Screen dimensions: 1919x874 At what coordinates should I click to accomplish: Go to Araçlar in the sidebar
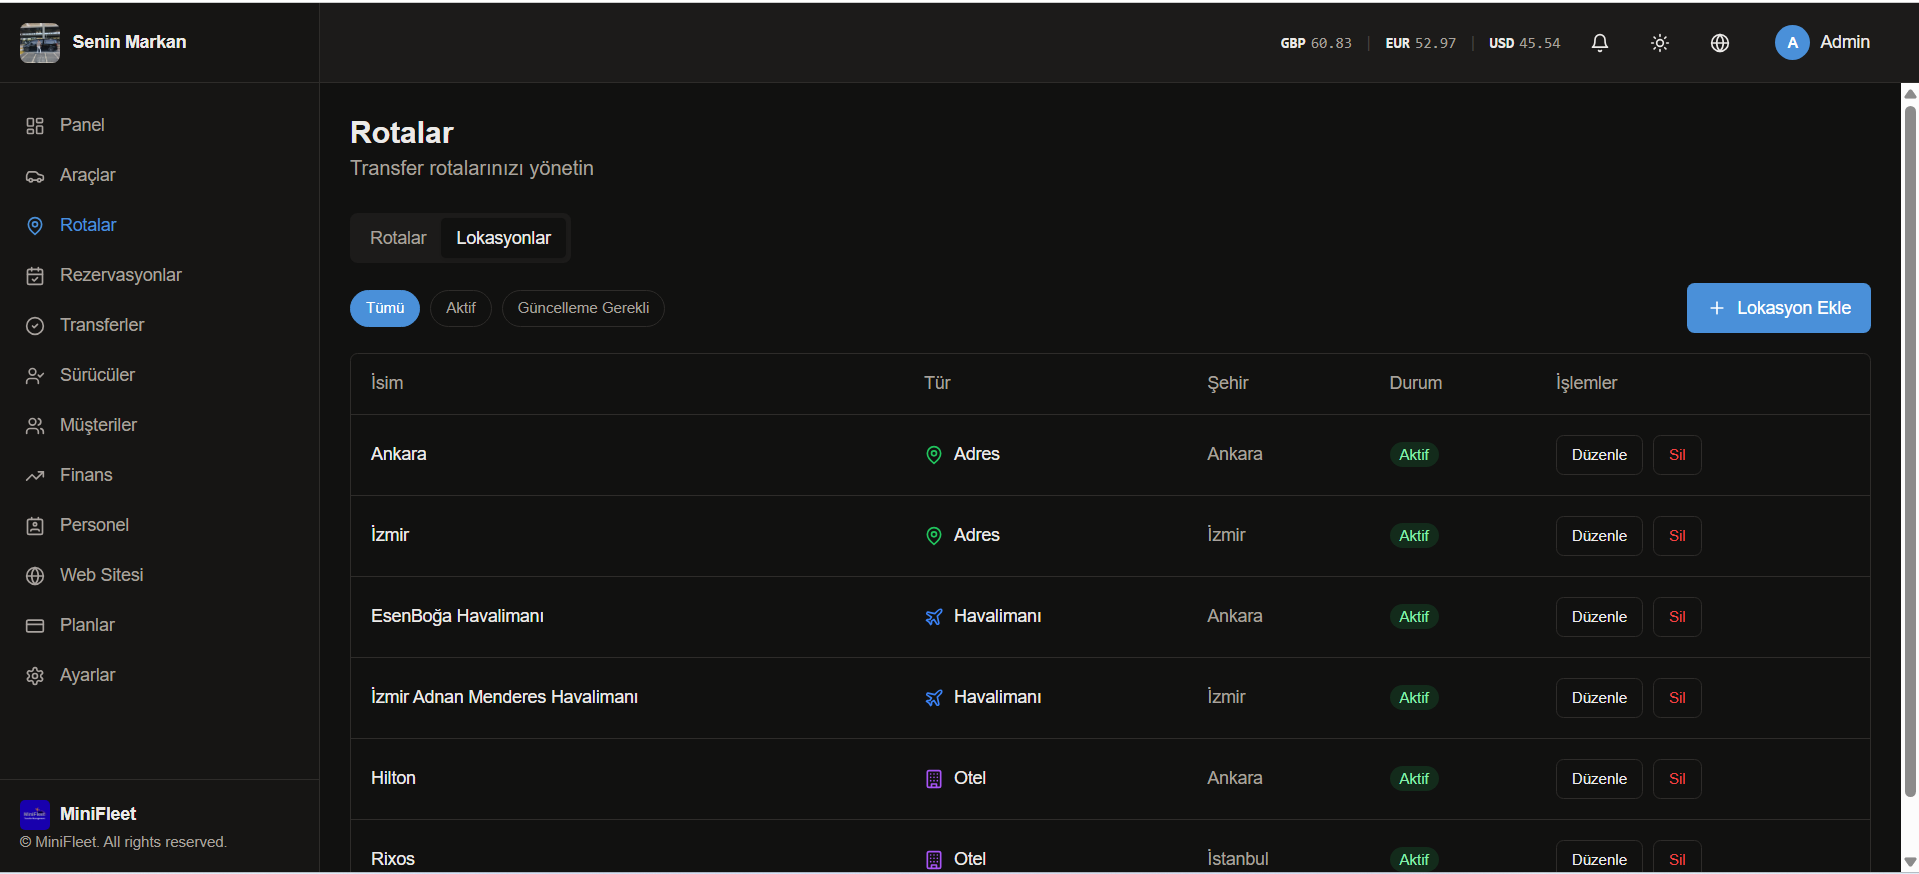coord(160,175)
